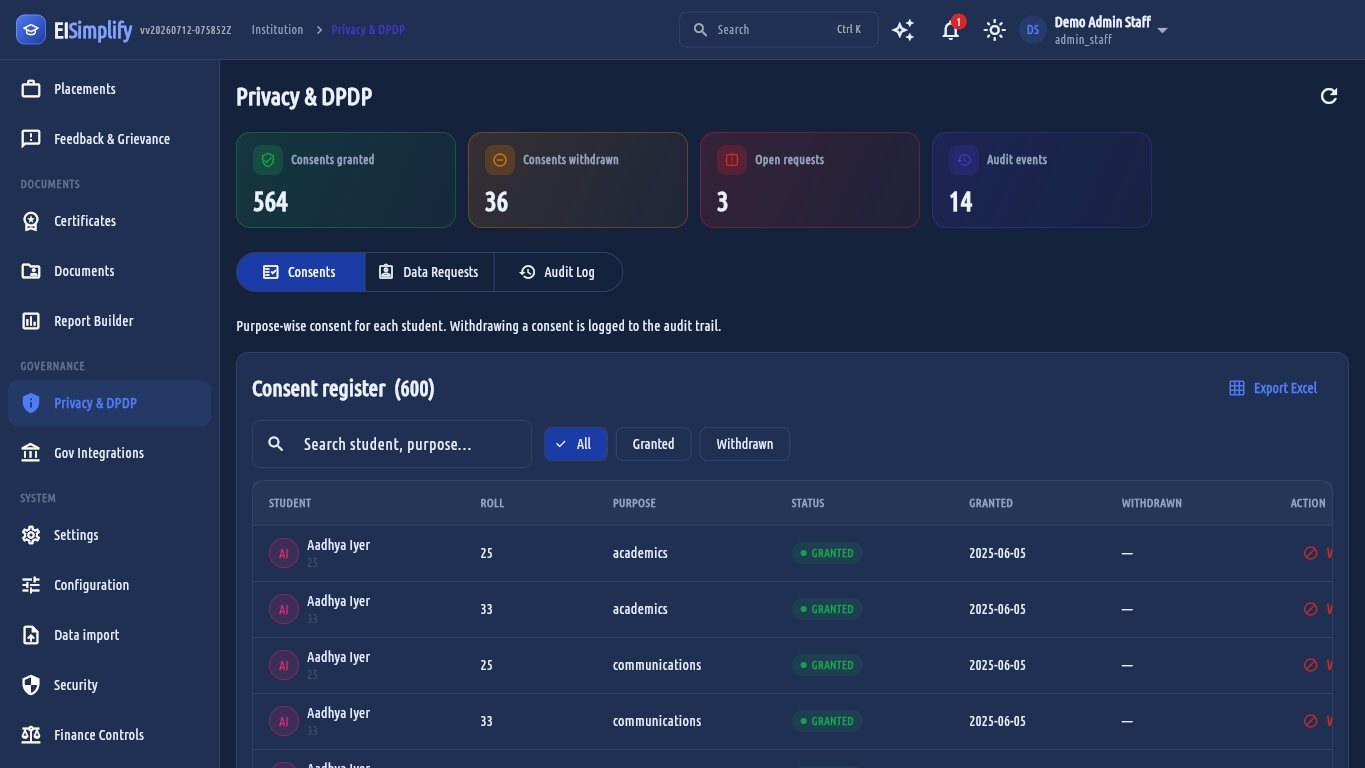Open Feedback & Grievance in the sidebar
This screenshot has width=1365, height=768.
(x=110, y=139)
